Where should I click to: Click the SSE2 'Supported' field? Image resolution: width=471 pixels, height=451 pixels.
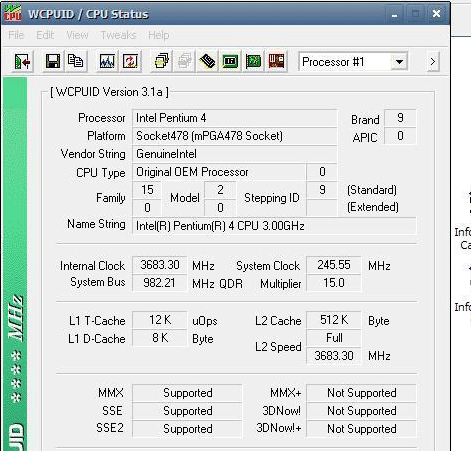tap(187, 429)
